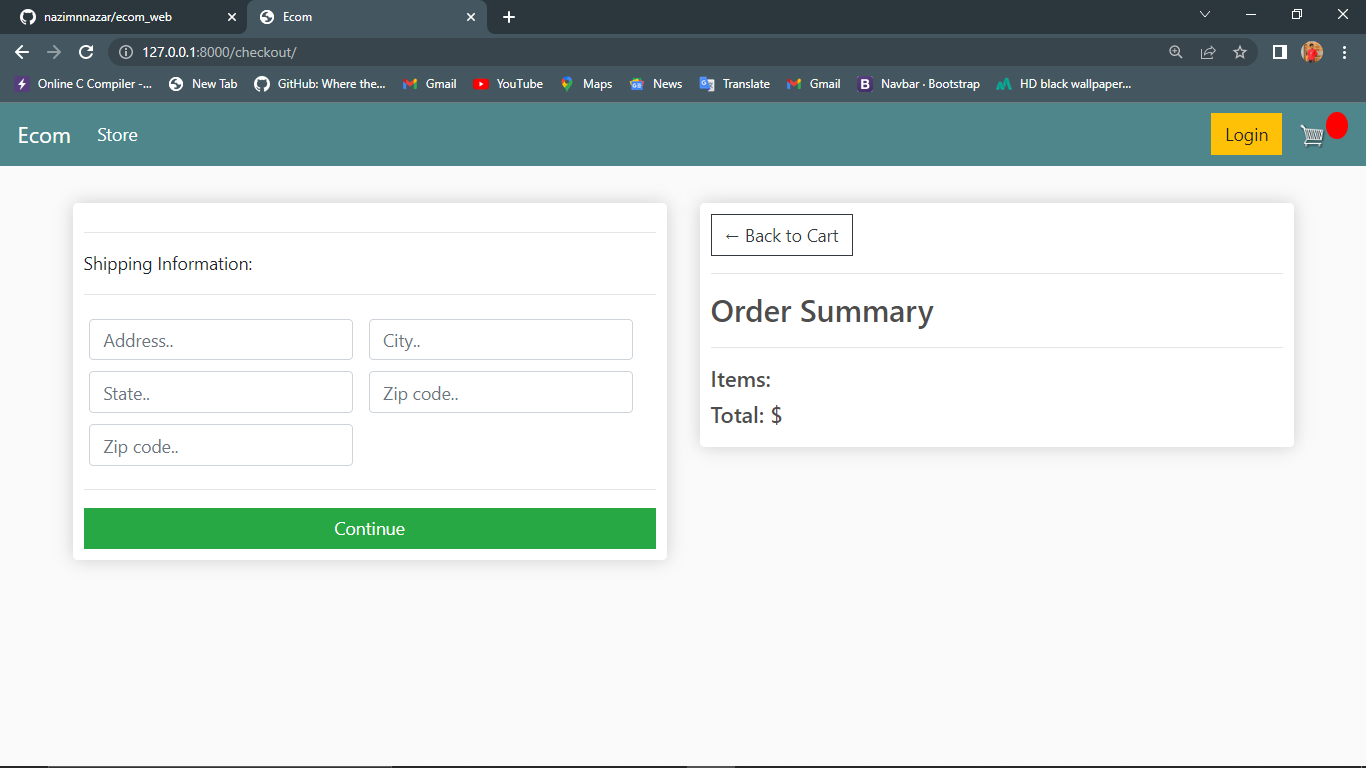Select the Ecom browser tab
Viewport: 1366px width, 768px height.
(368, 17)
